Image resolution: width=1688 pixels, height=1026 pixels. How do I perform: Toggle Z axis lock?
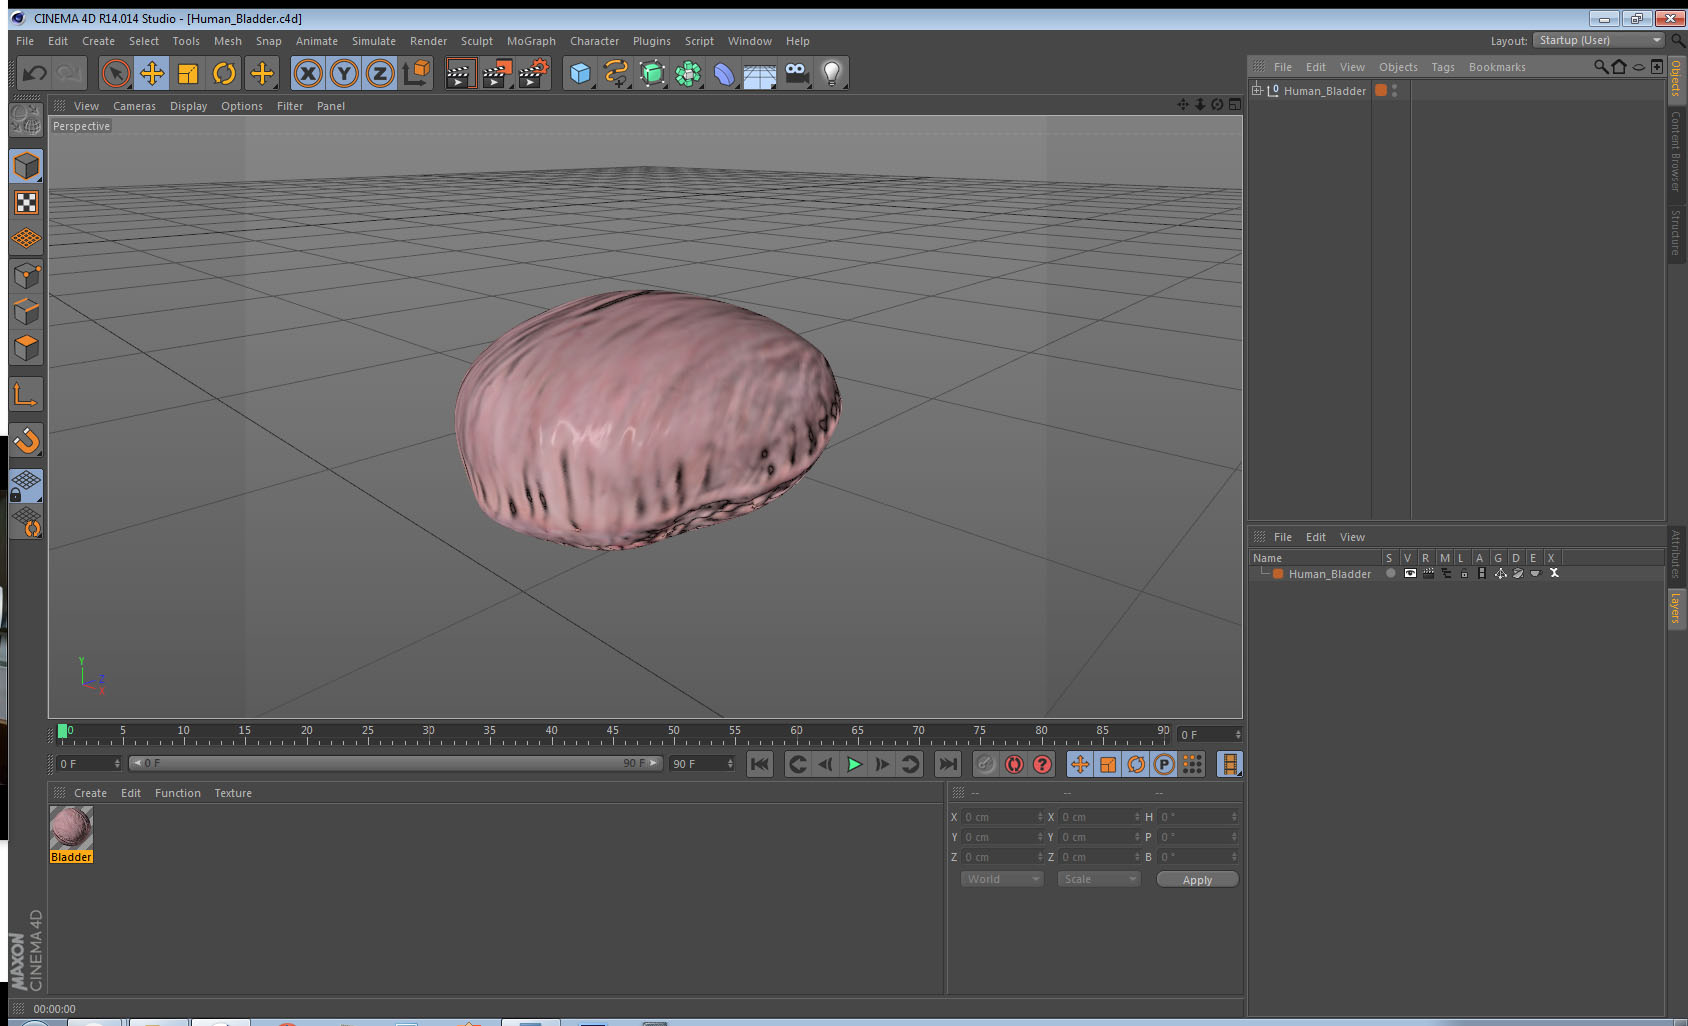(380, 73)
